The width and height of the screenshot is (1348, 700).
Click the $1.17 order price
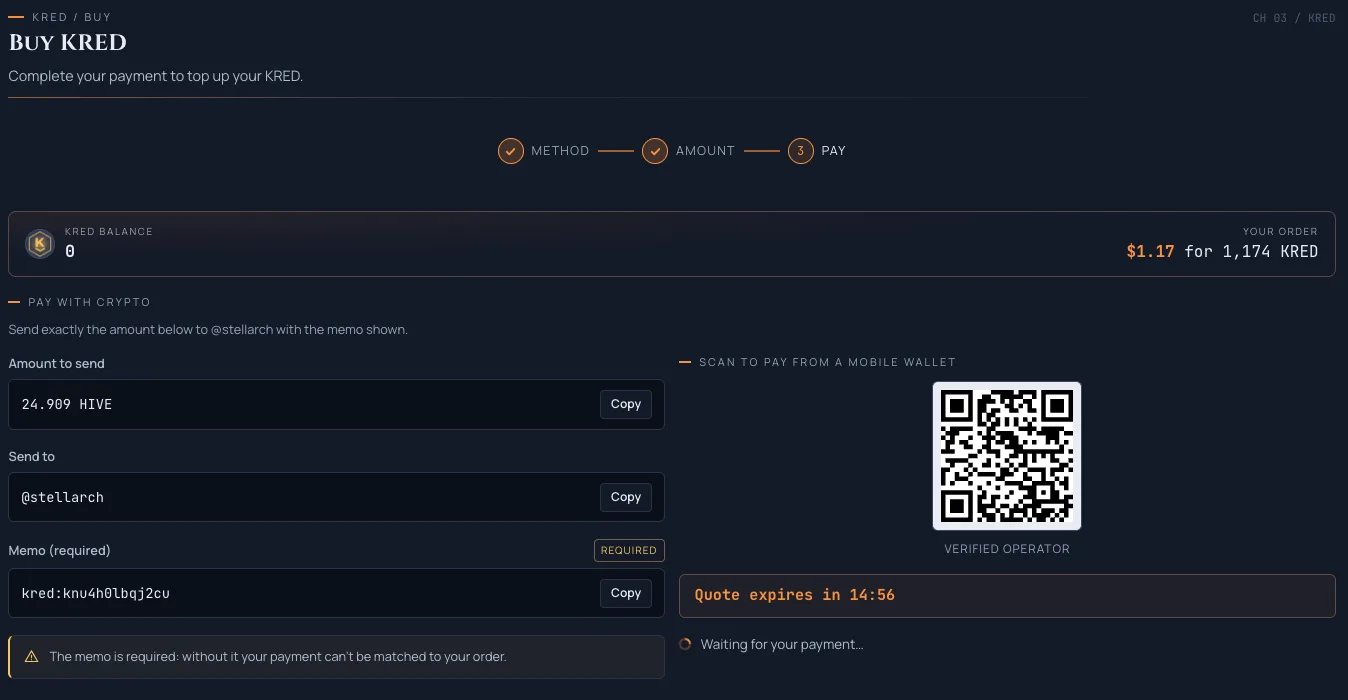pos(1150,252)
